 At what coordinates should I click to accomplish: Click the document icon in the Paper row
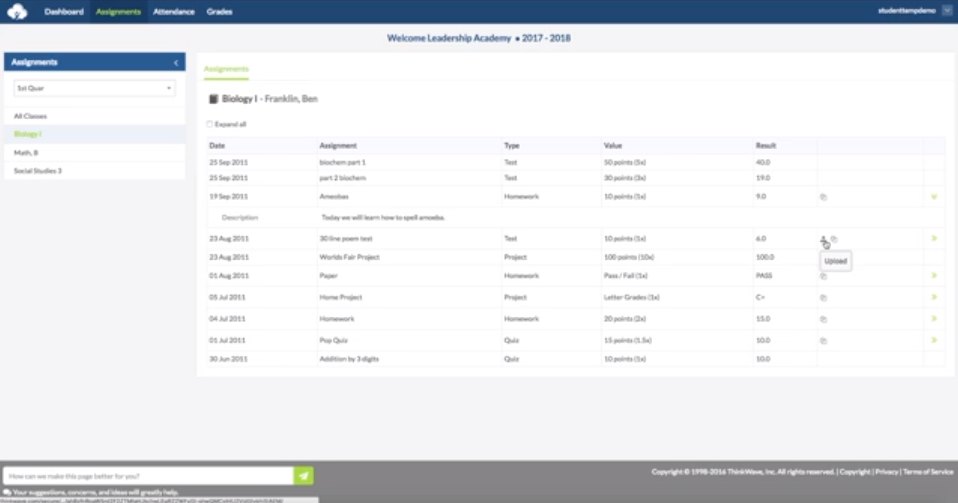[823, 276]
